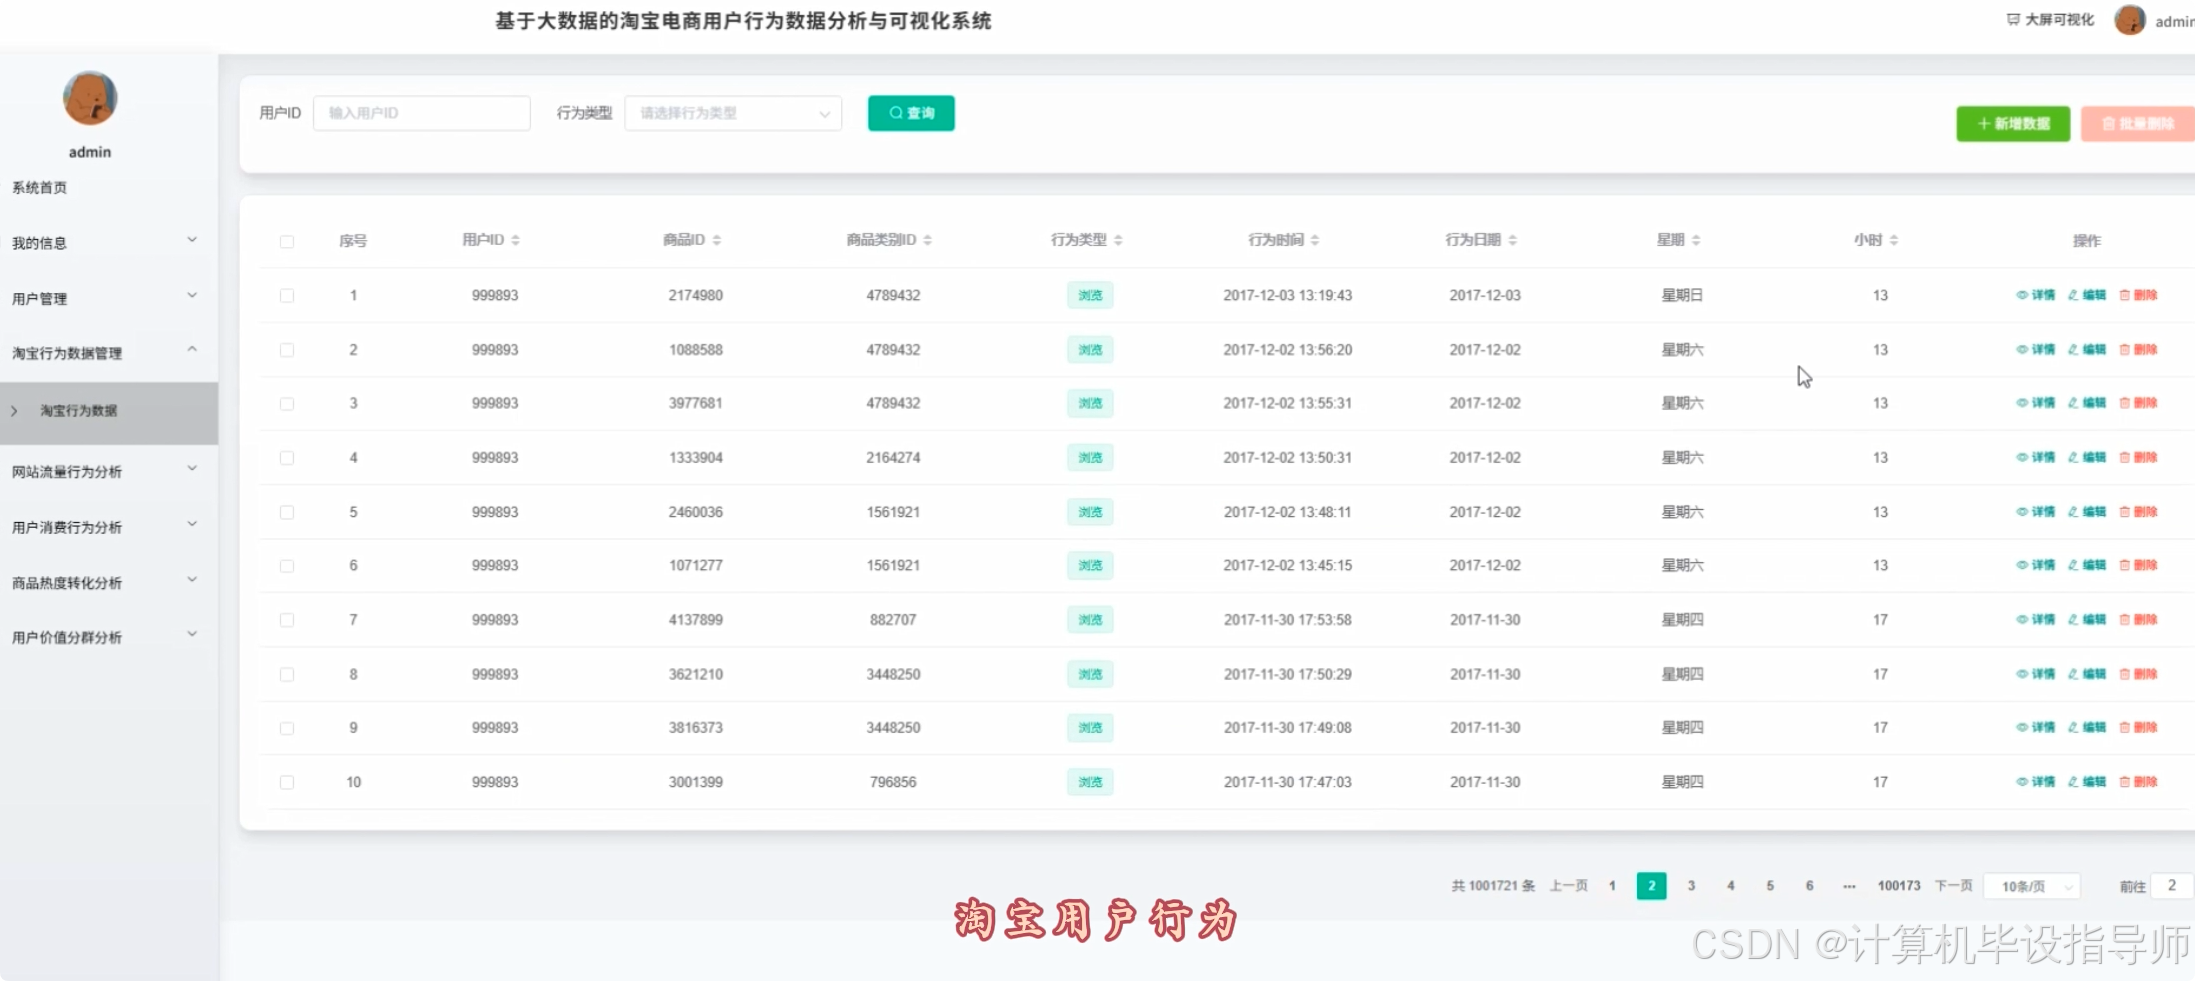Jump to page 1 in pagination

click(1612, 886)
